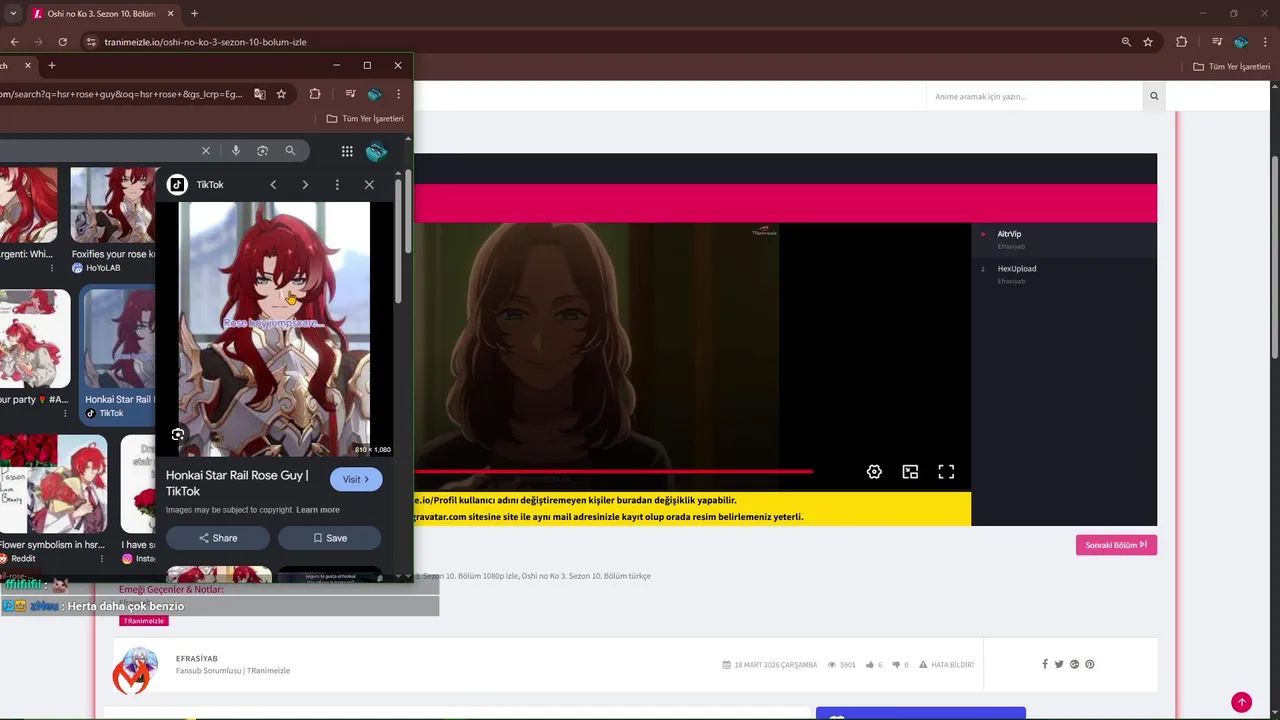
Task: Bookmark the anime page with the star
Action: coord(1148,42)
